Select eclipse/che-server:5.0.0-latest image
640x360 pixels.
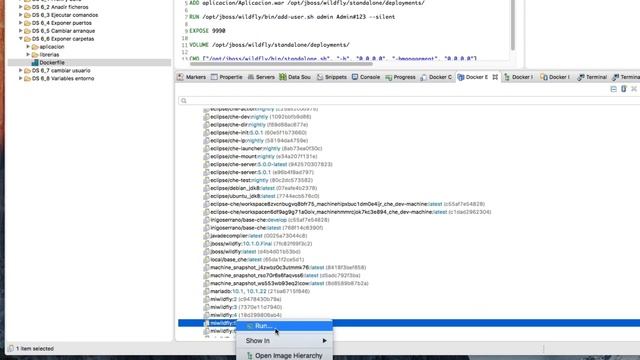(271, 164)
